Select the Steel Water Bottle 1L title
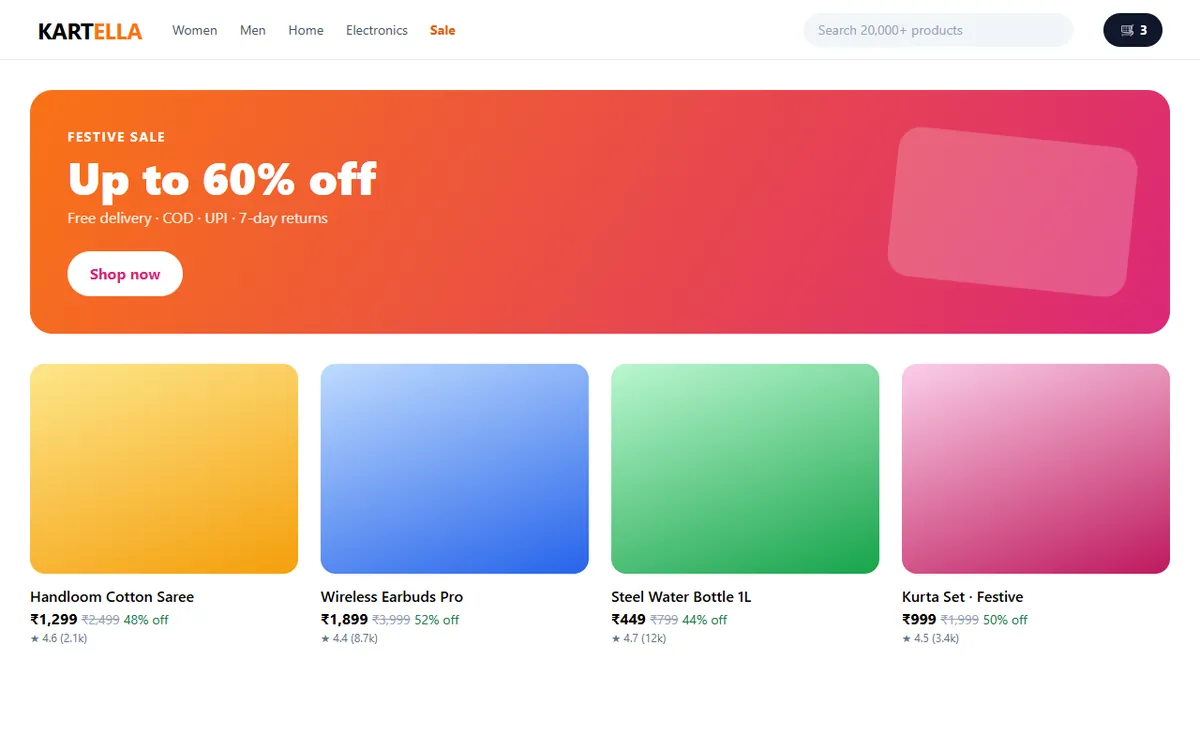 click(681, 597)
